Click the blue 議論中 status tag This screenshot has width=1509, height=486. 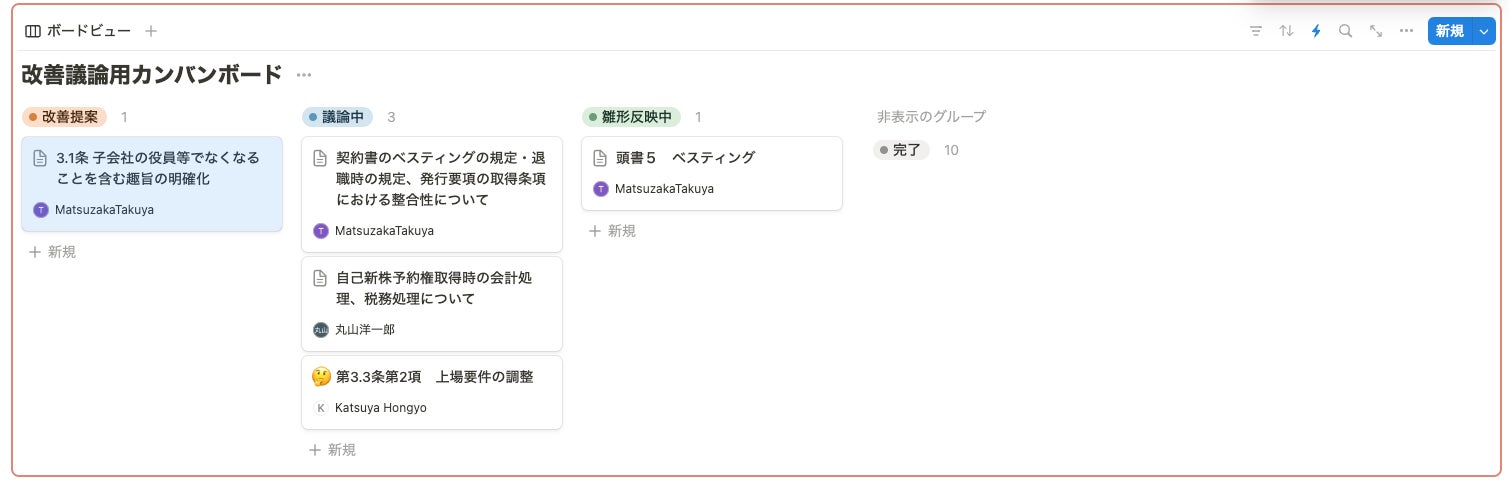pyautogui.click(x=337, y=117)
